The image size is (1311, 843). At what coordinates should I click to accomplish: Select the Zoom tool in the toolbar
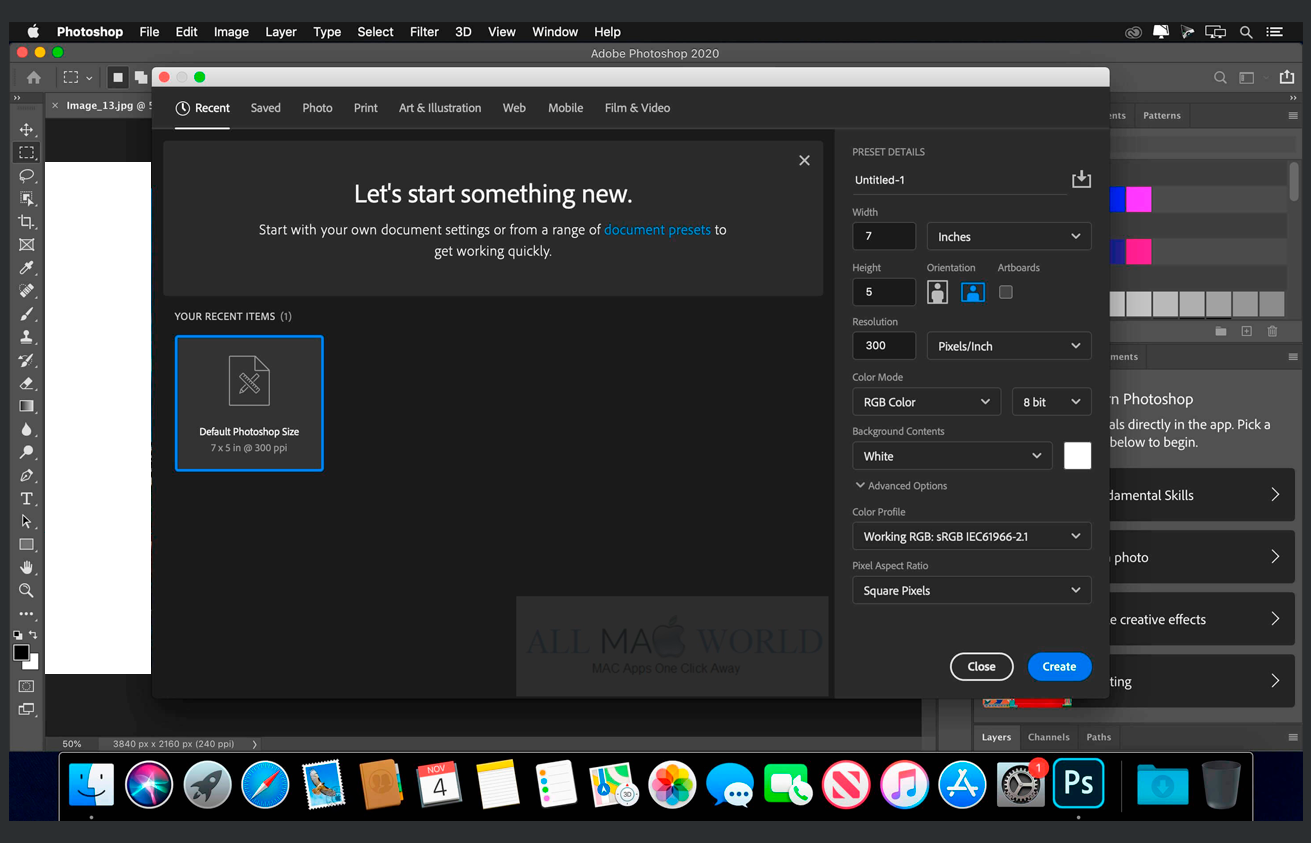pyautogui.click(x=27, y=591)
